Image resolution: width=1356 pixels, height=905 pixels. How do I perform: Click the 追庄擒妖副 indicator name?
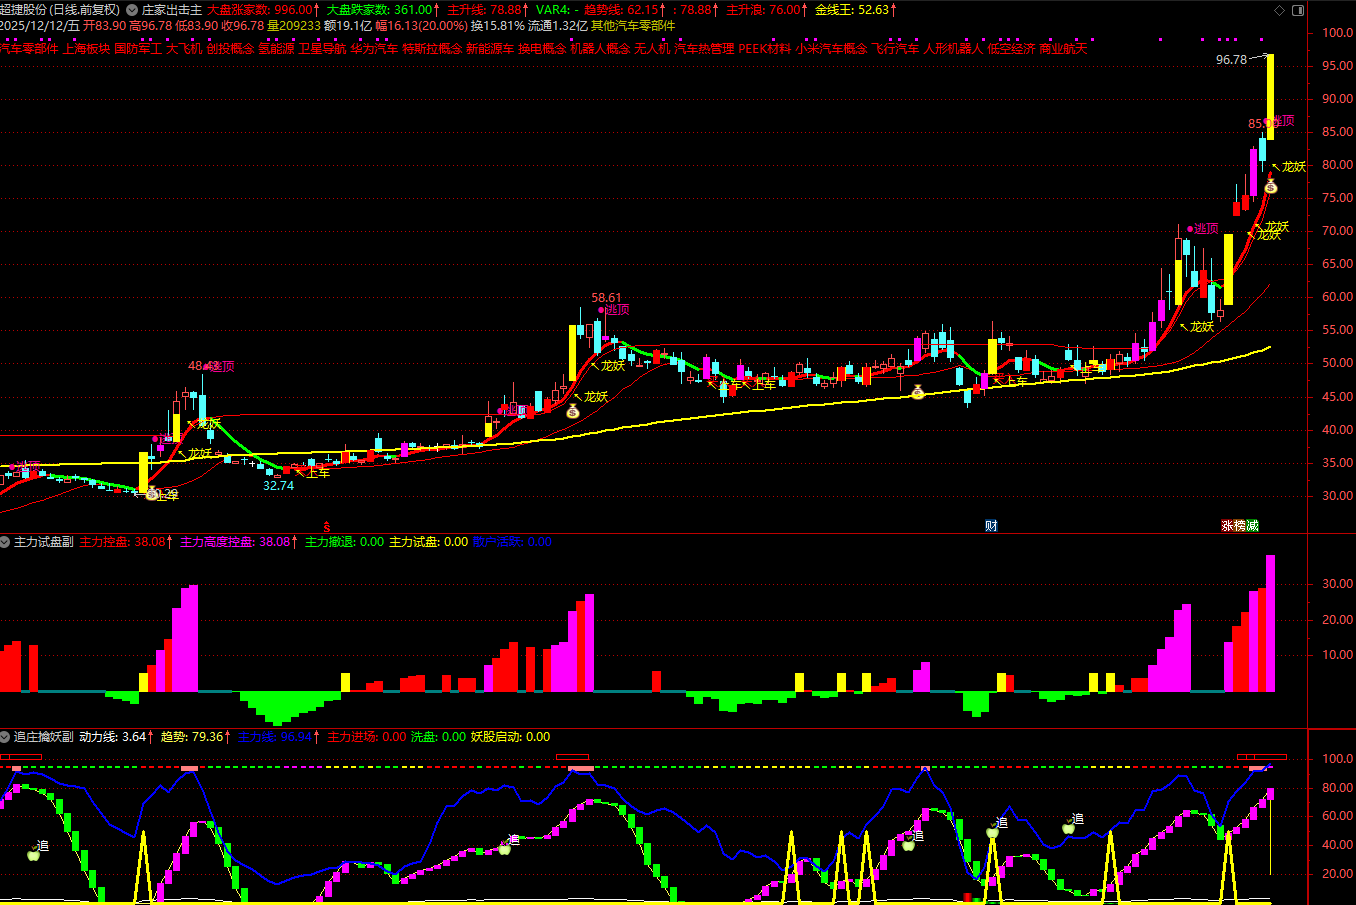pyautogui.click(x=44, y=737)
